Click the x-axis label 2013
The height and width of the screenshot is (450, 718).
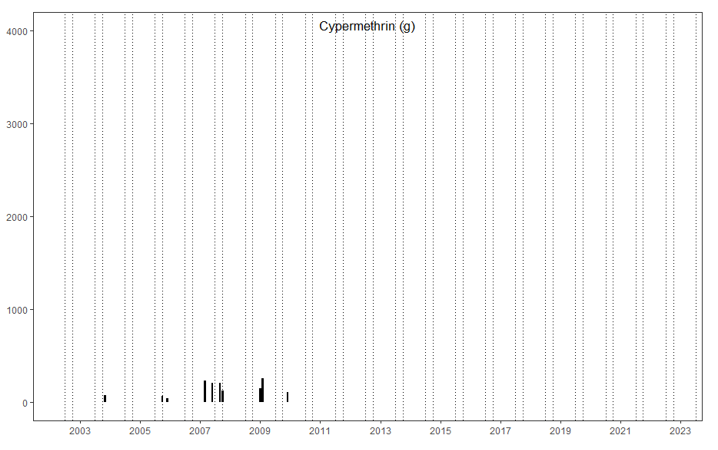(x=380, y=431)
